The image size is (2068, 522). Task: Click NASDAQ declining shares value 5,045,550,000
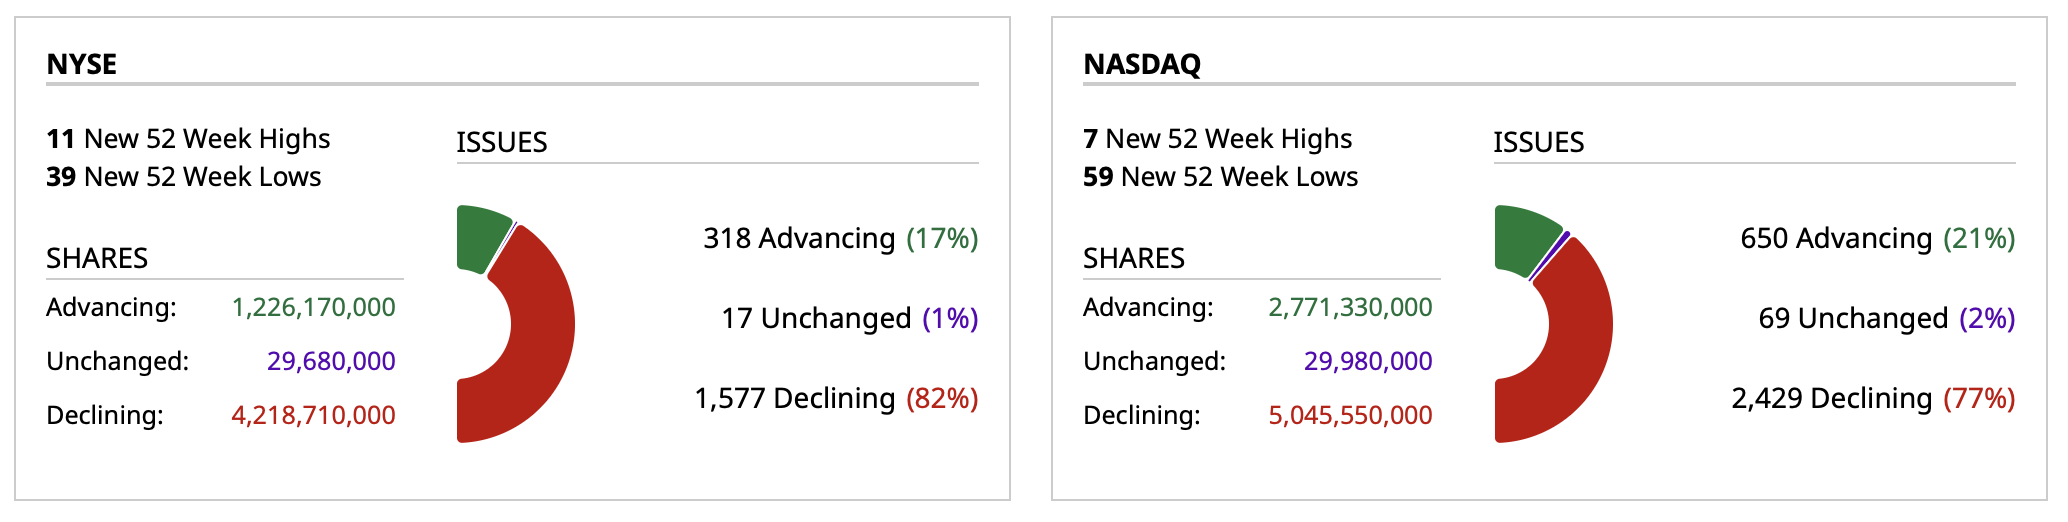(x=1350, y=415)
